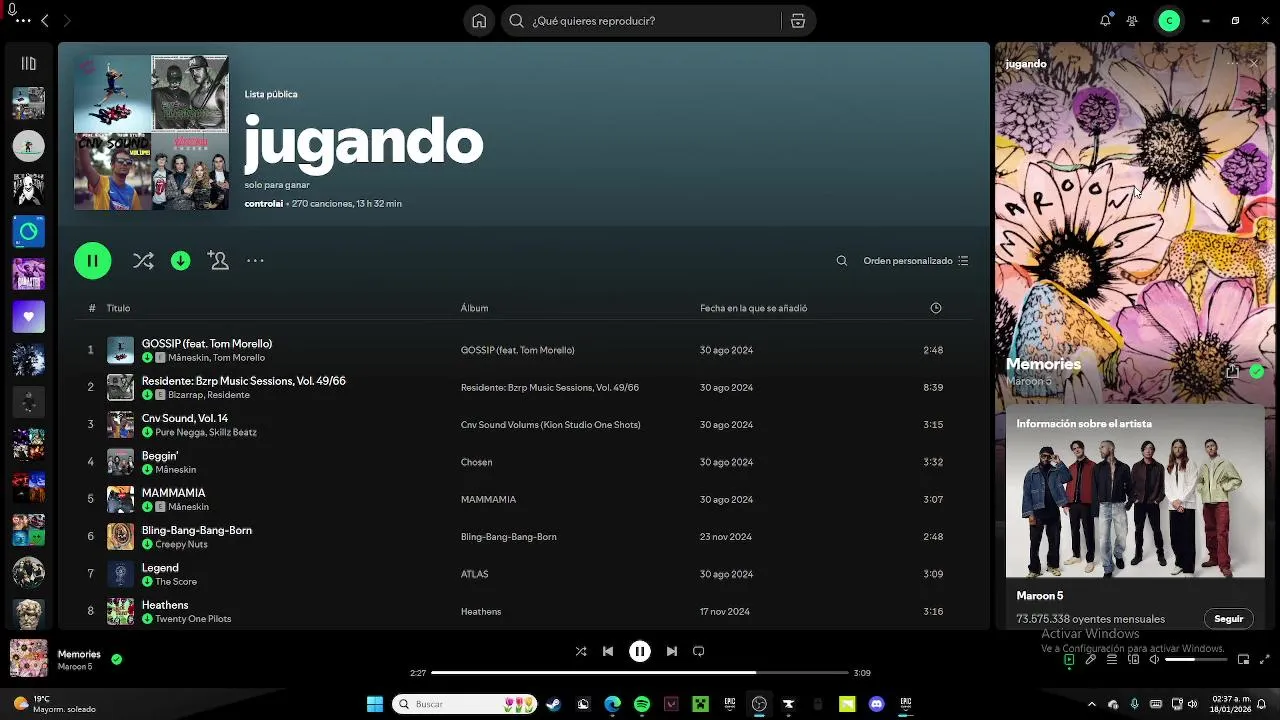Follow Maroon 5 with Seguir button
Screen dimensions: 1280x720
click(1228, 619)
